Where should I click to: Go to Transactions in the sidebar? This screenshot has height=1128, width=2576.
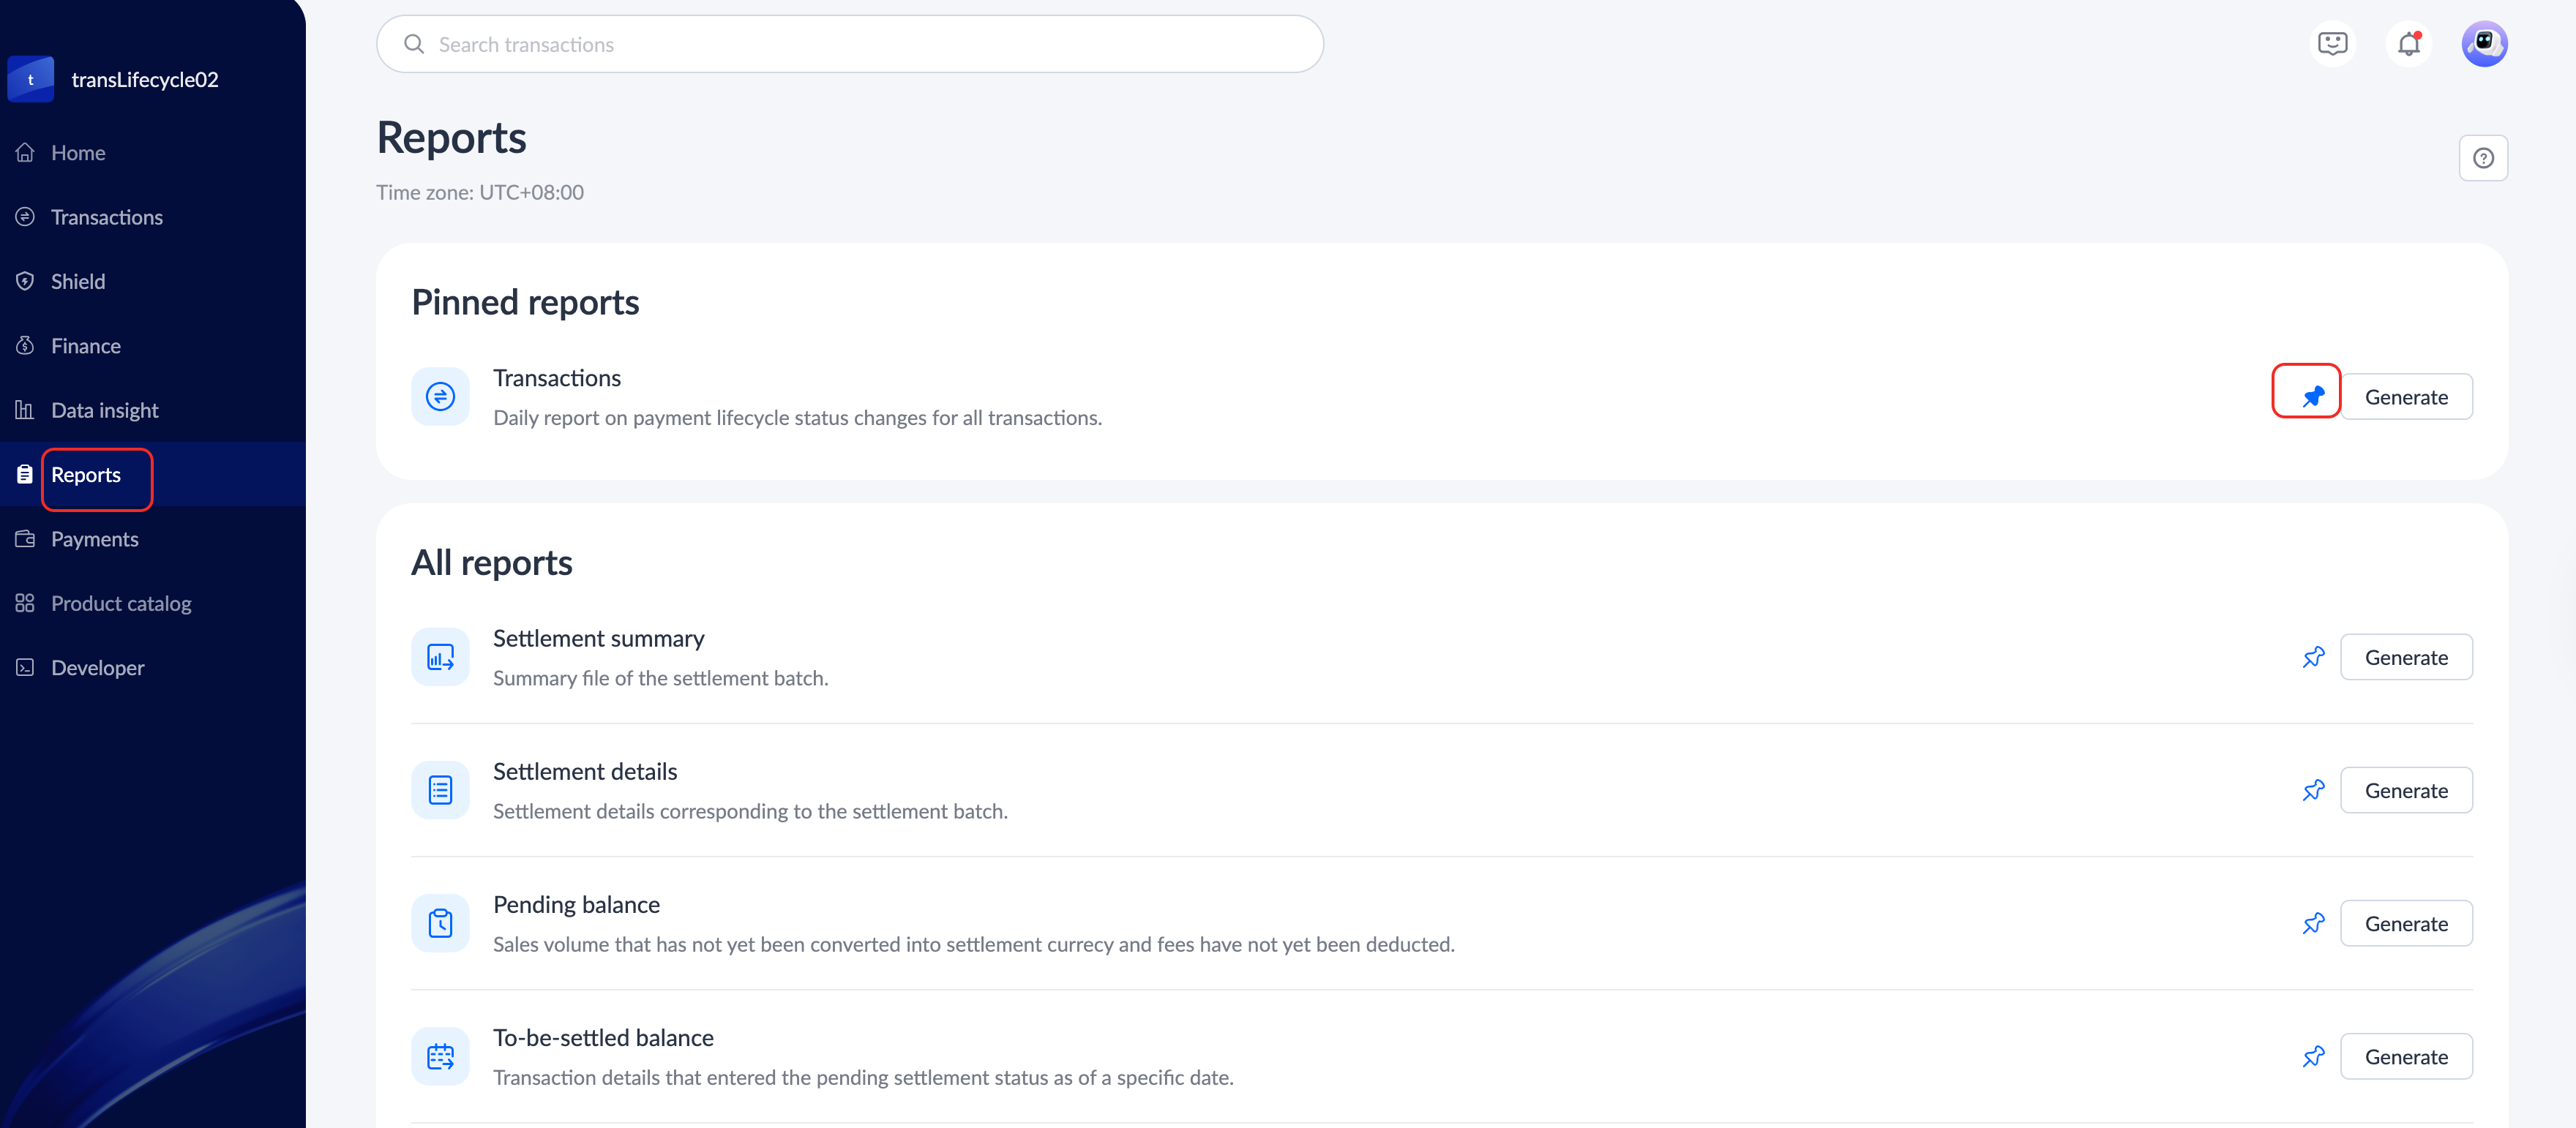(x=106, y=217)
